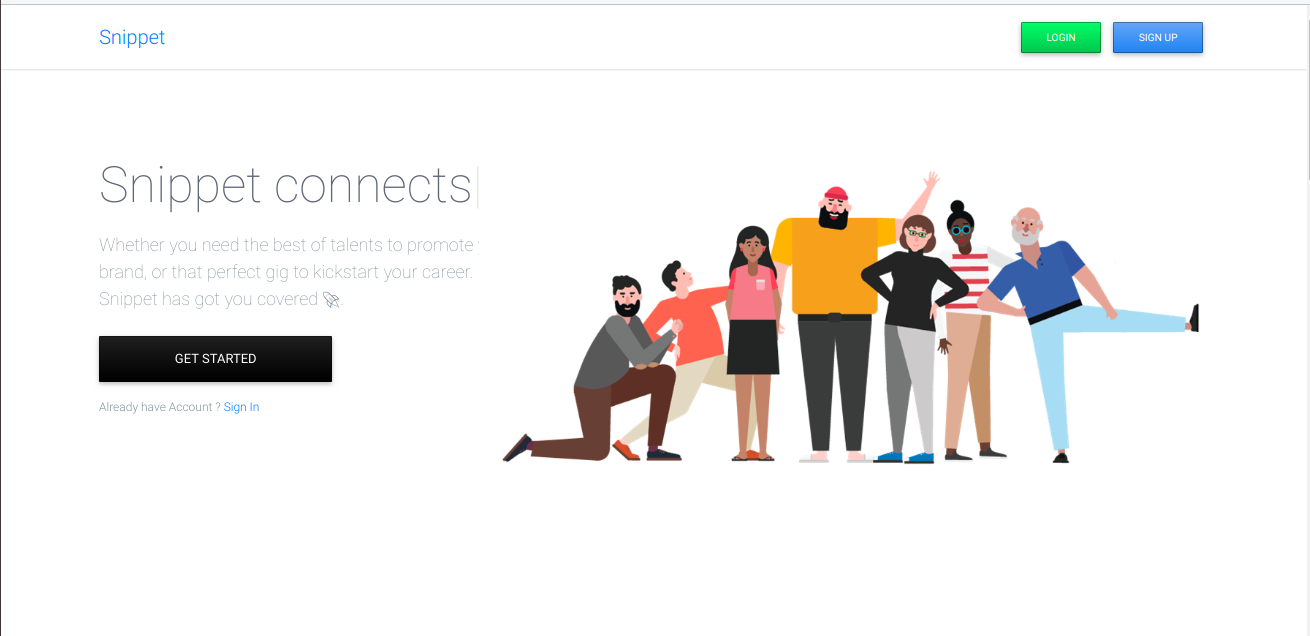Open the green LOGIN button
This screenshot has width=1310, height=636.
(1061, 37)
